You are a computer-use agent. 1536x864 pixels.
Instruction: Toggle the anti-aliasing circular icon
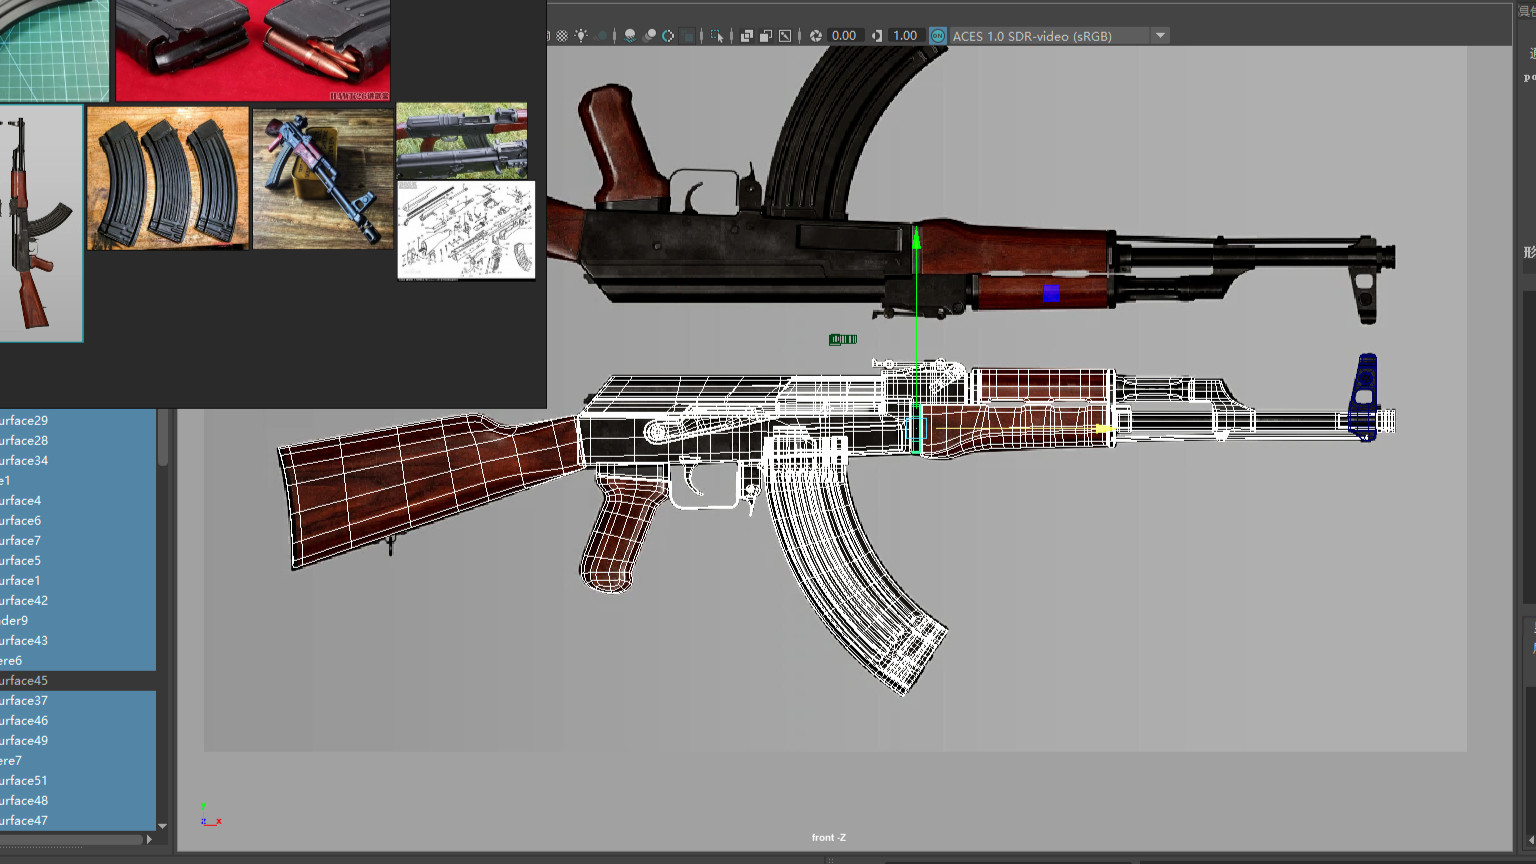click(668, 36)
